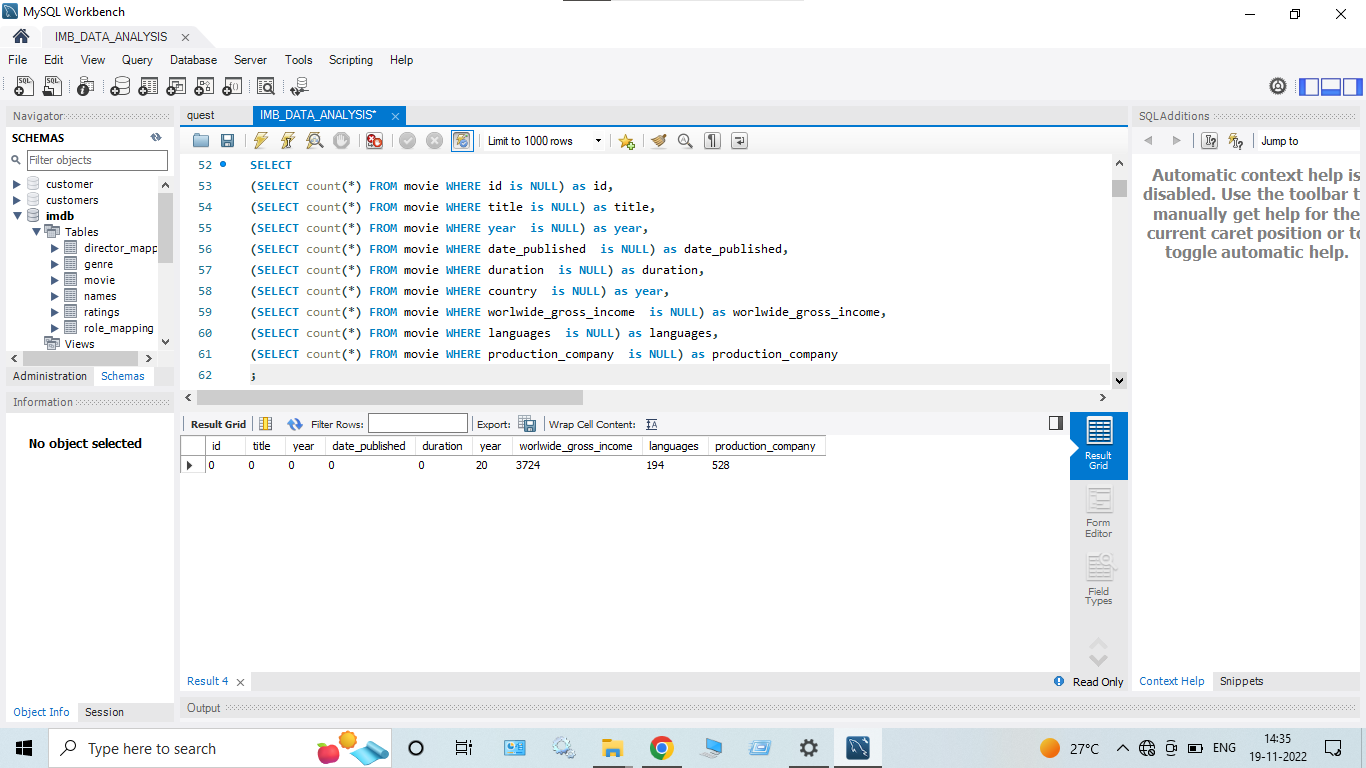Expand the movie table node
Screen dimensions: 1366x768
[x=55, y=280]
